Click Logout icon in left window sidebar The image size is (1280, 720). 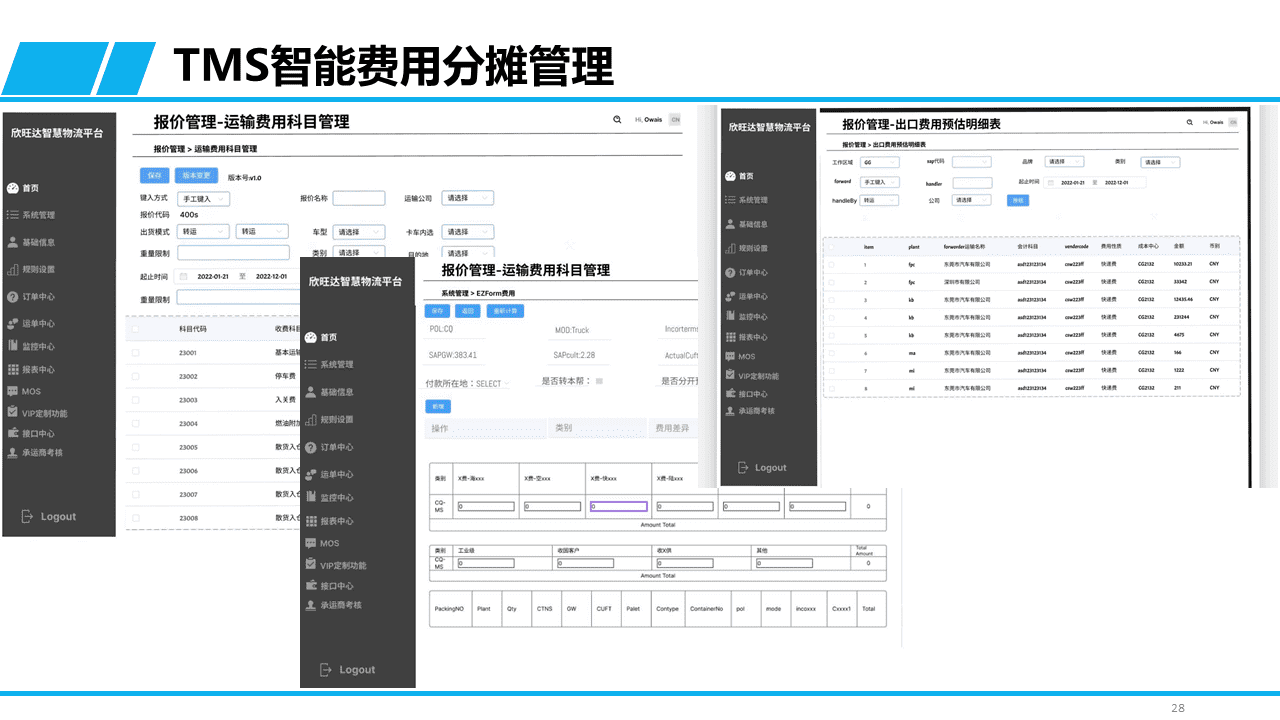28,516
